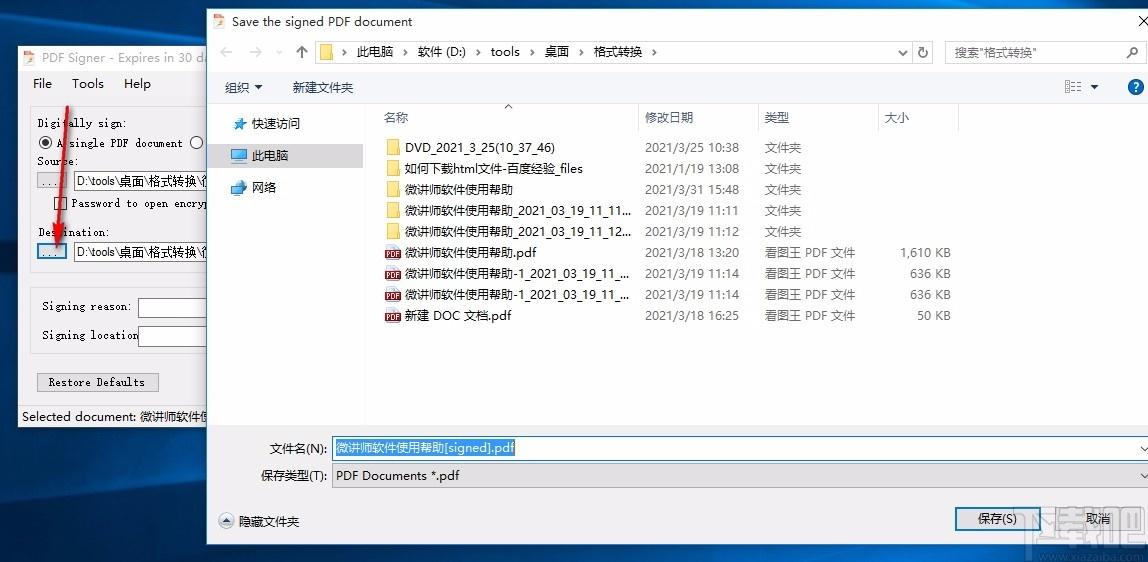This screenshot has height=562, width=1148.
Task: Select the second radio button in PDF Signer
Action: pyautogui.click(x=195, y=143)
